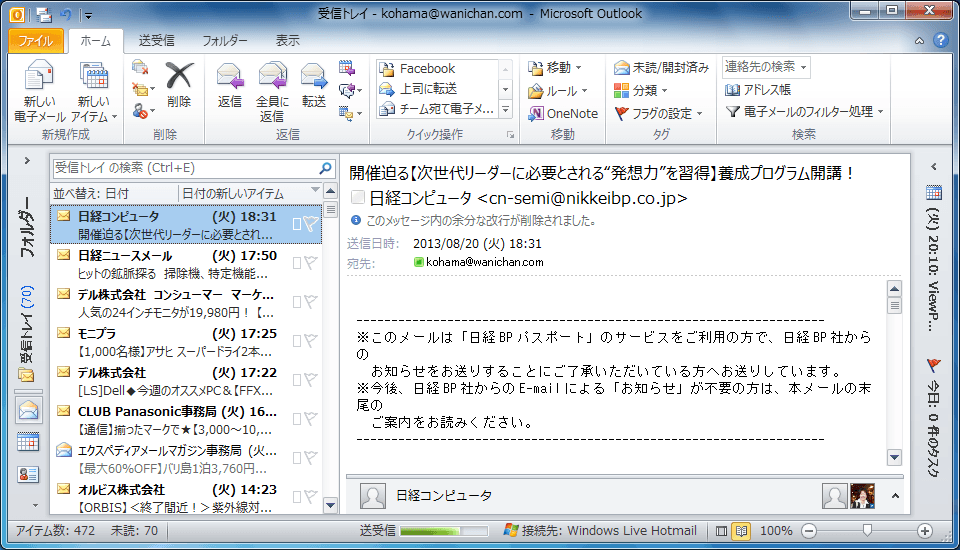
Task: Open the ファイル tab
Action: 36,40
